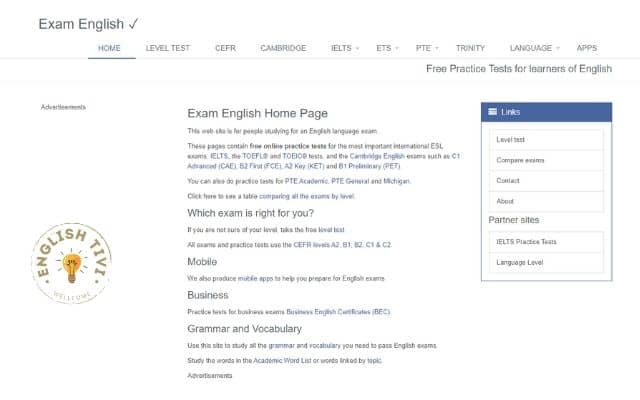The height and width of the screenshot is (400, 640).
Task: Follow the TOEIC® link in the paragraph
Action: (294, 156)
